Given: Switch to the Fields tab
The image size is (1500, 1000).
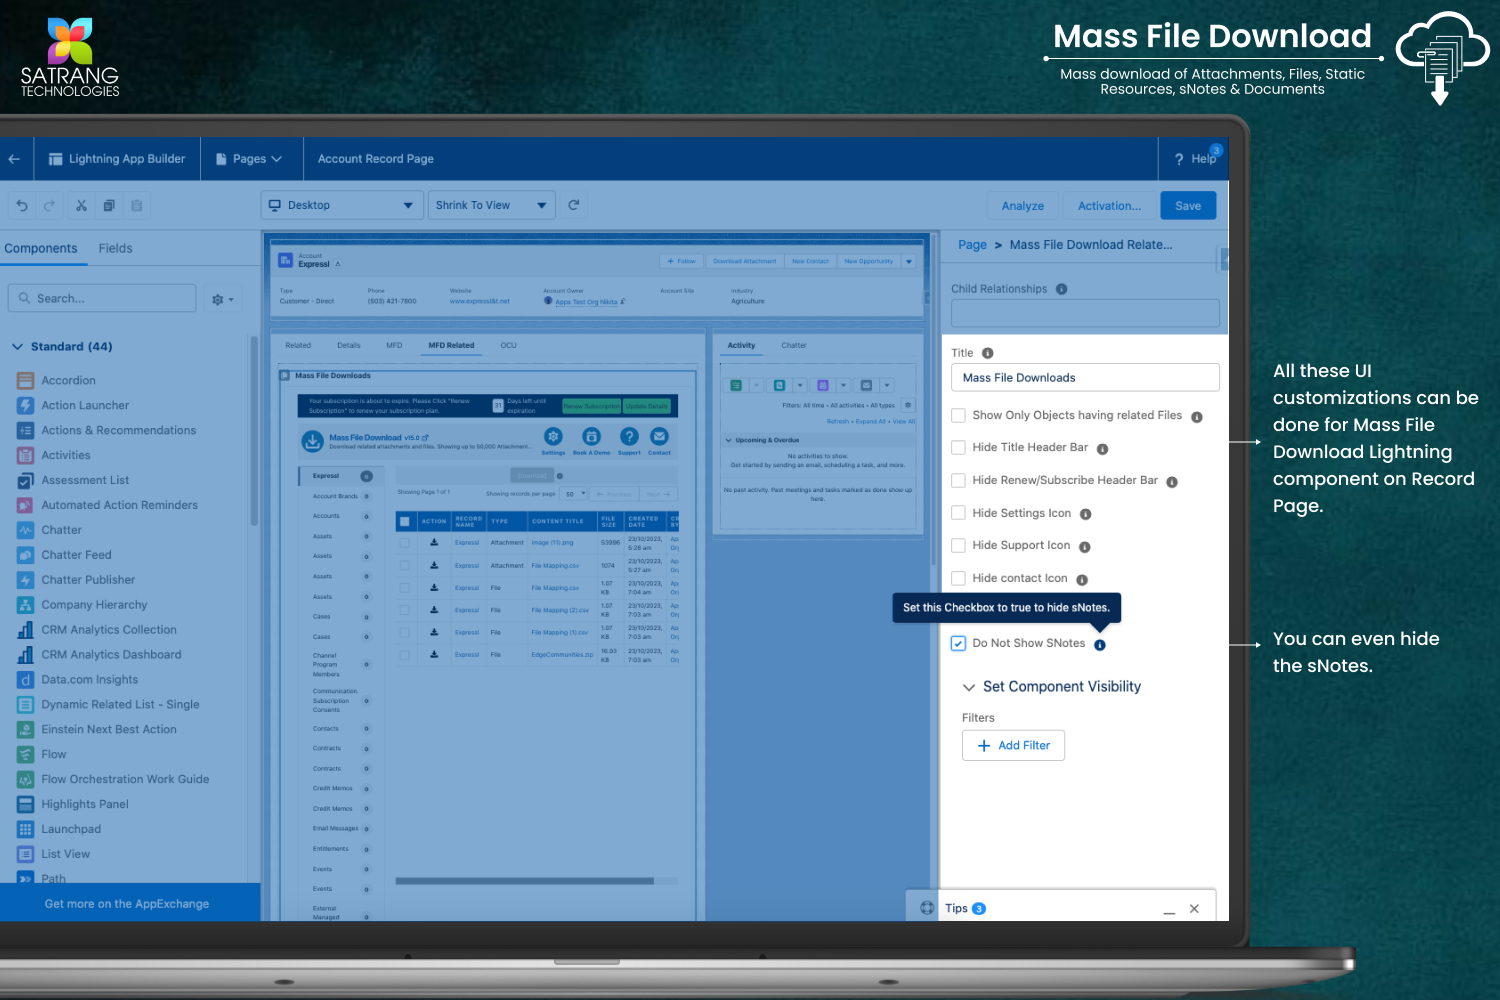Looking at the screenshot, I should pyautogui.click(x=115, y=248).
